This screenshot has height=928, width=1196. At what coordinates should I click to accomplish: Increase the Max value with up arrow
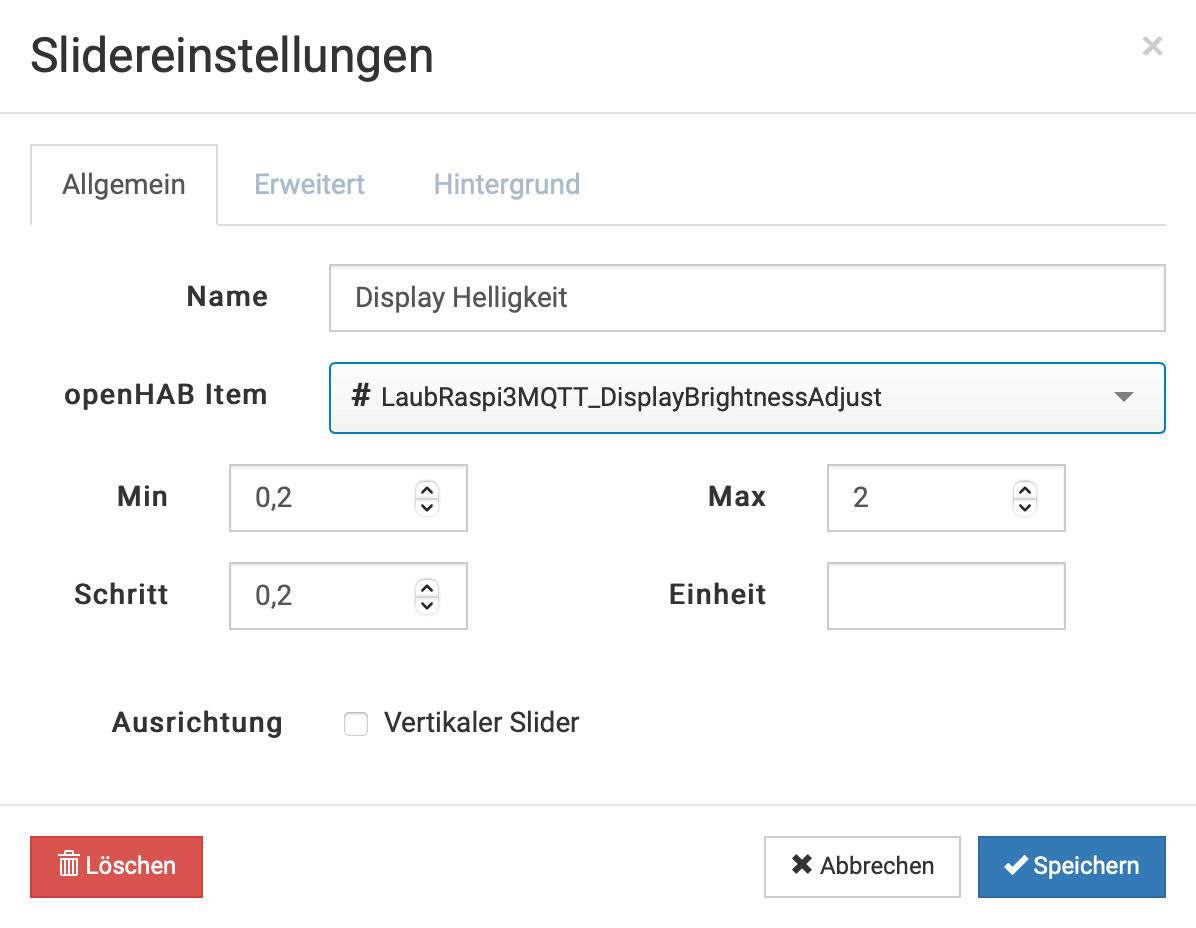(x=1024, y=490)
